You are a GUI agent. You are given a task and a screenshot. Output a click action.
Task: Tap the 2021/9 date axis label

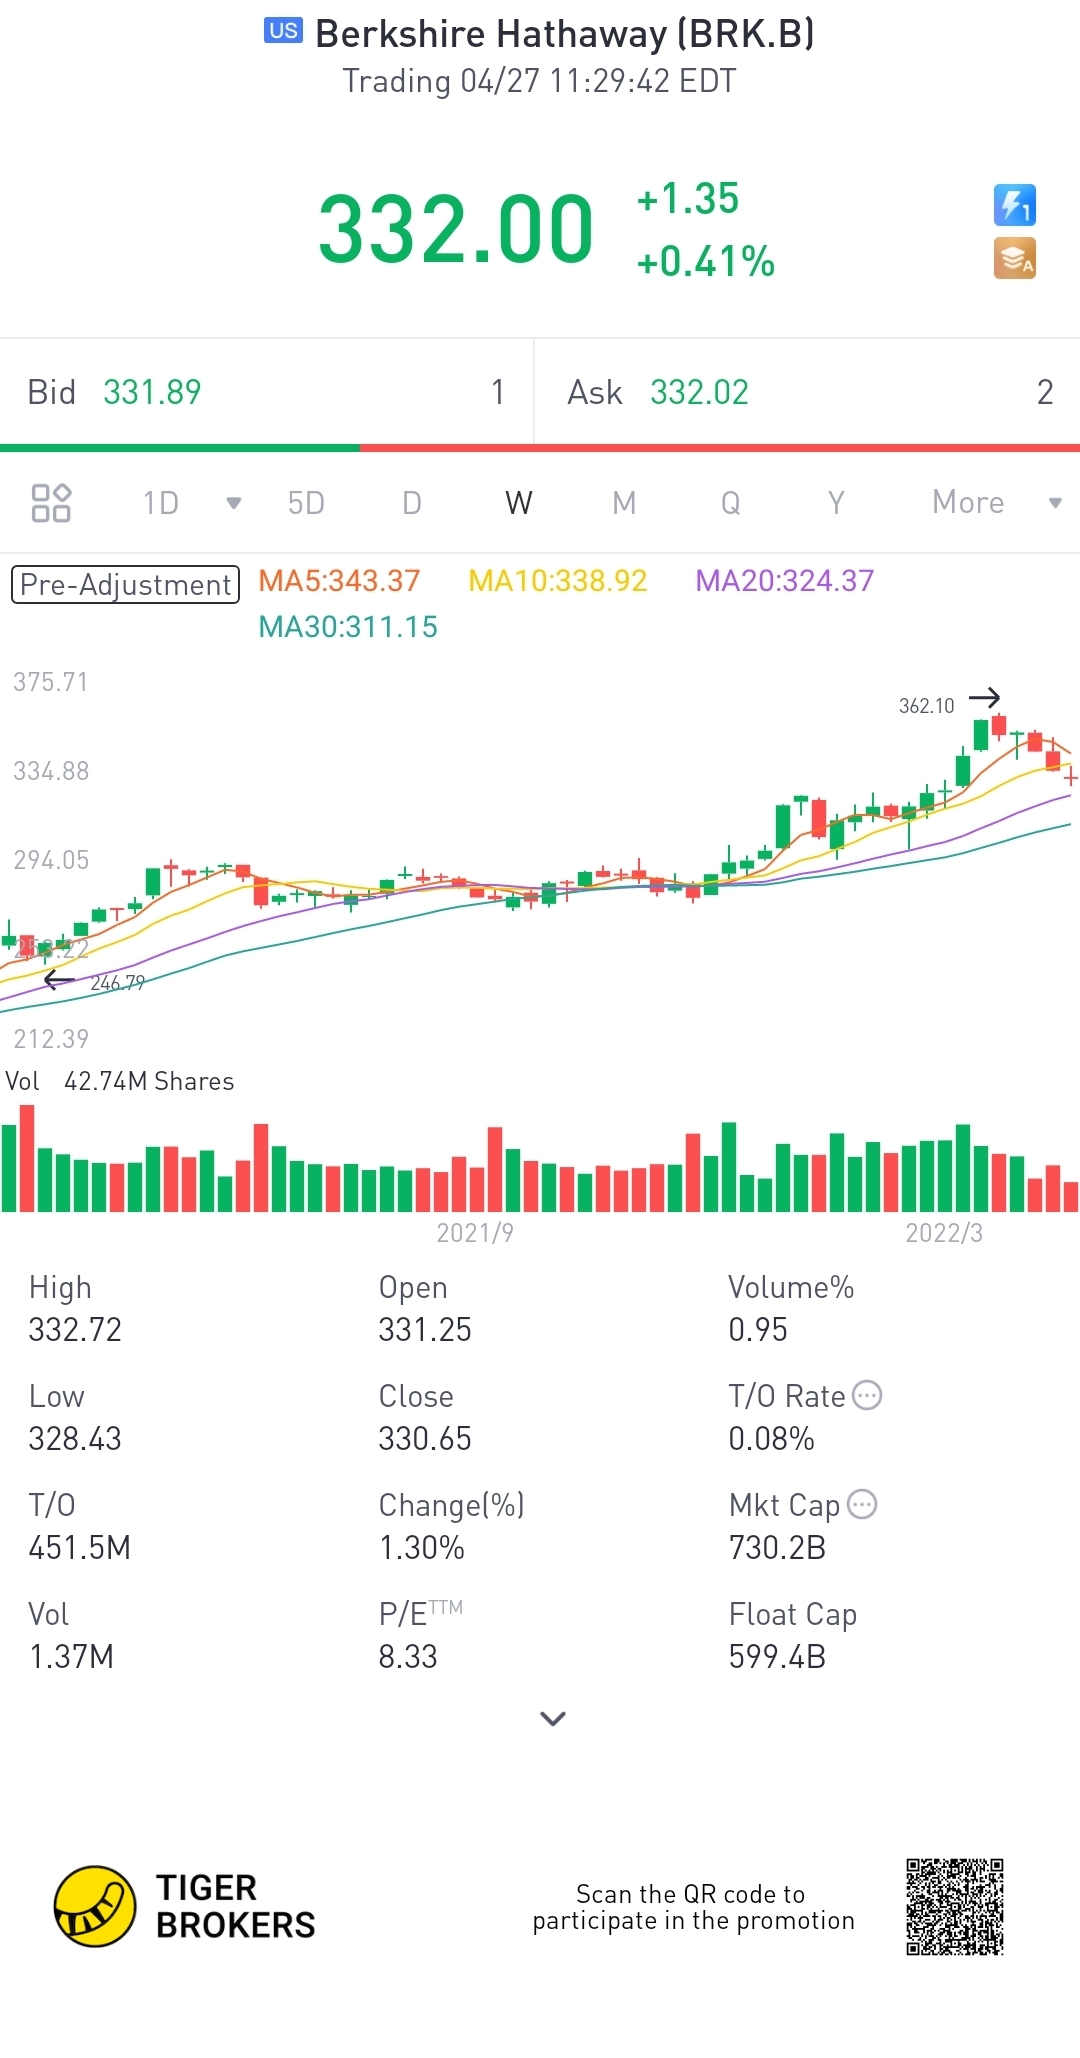[475, 1233]
